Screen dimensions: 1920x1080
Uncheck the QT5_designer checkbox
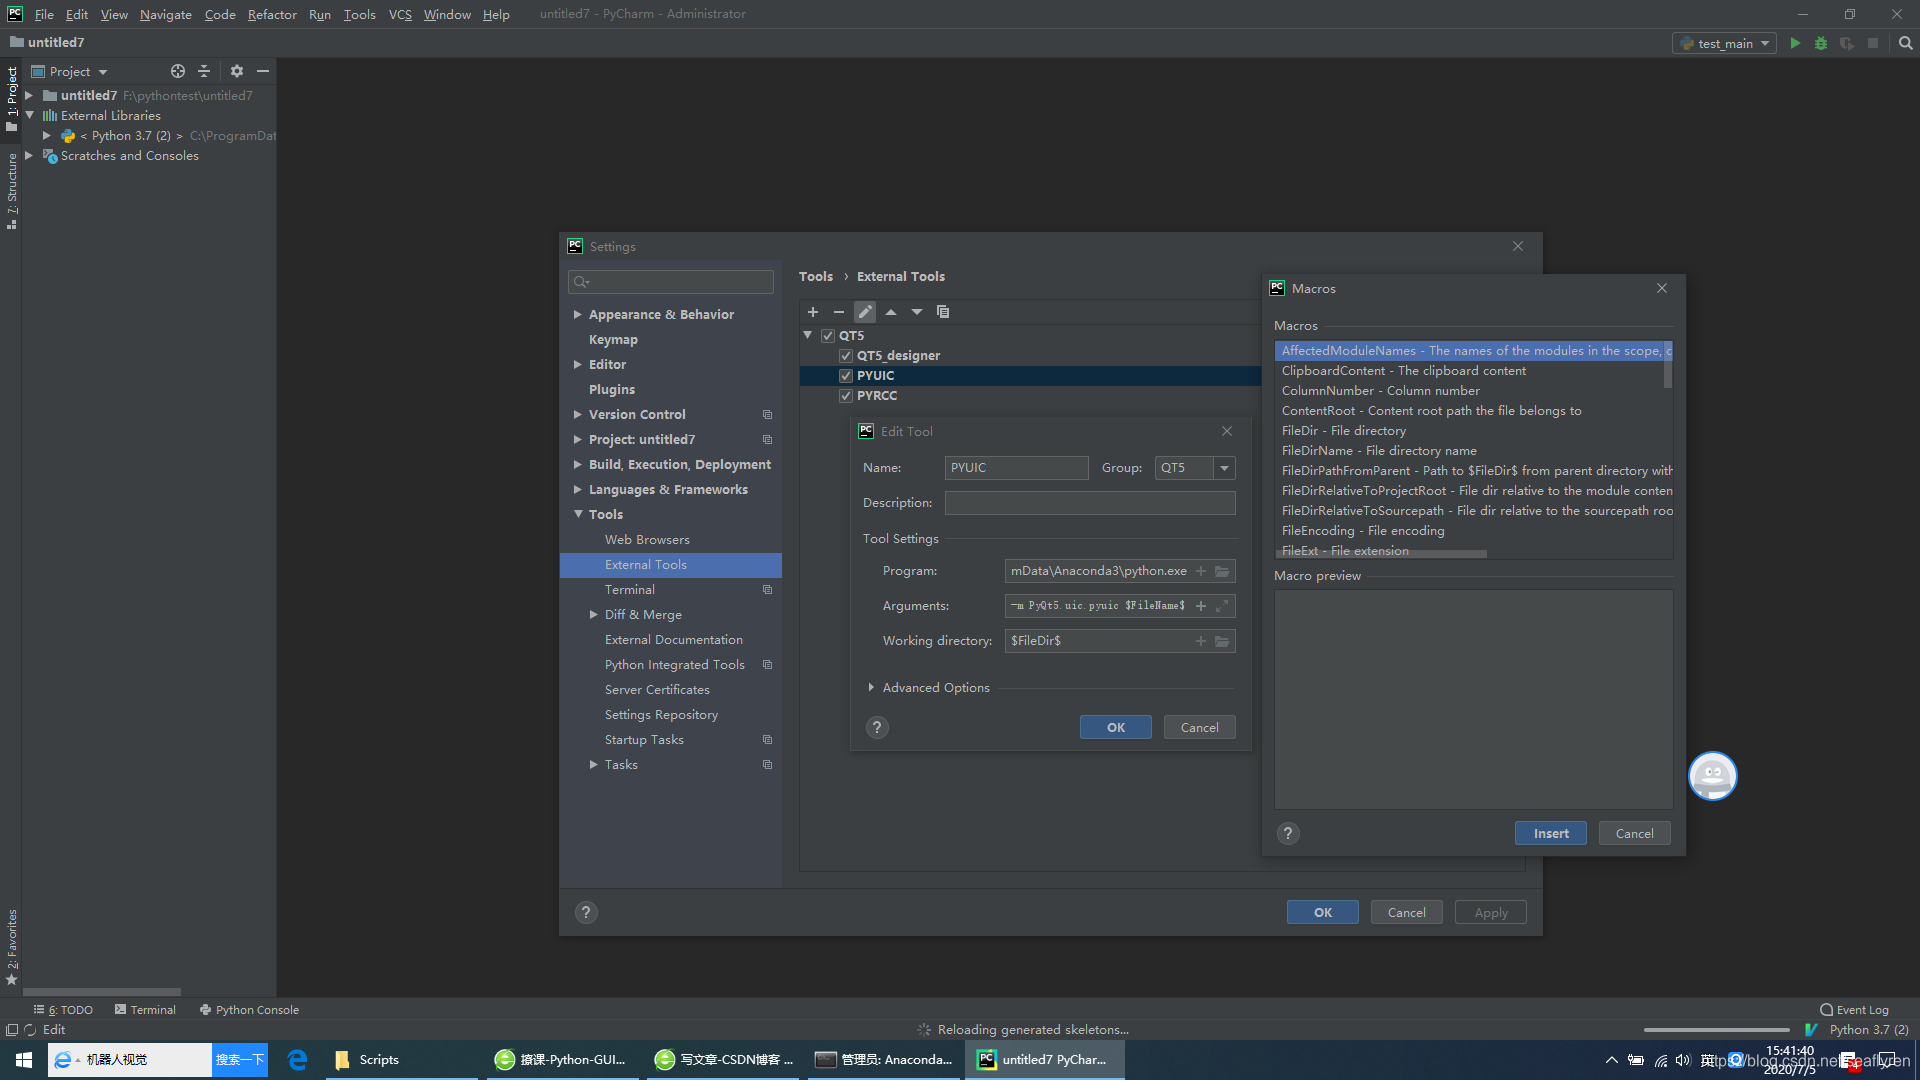coord(846,356)
